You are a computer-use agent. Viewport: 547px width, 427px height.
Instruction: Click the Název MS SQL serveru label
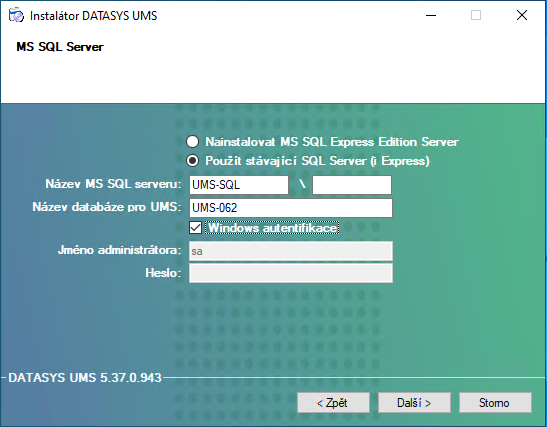[x=113, y=184]
